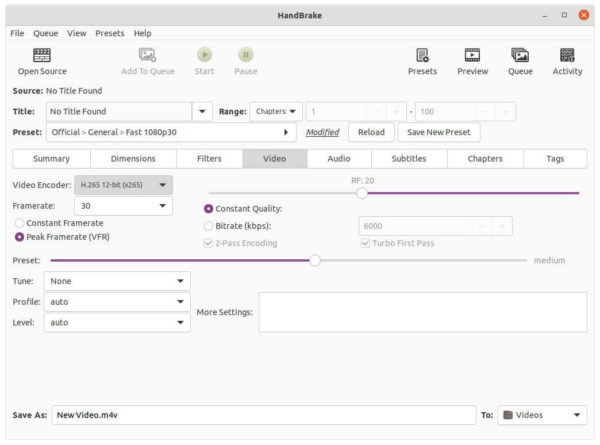Click the More Settings text box
The image size is (600, 445).
(422, 312)
